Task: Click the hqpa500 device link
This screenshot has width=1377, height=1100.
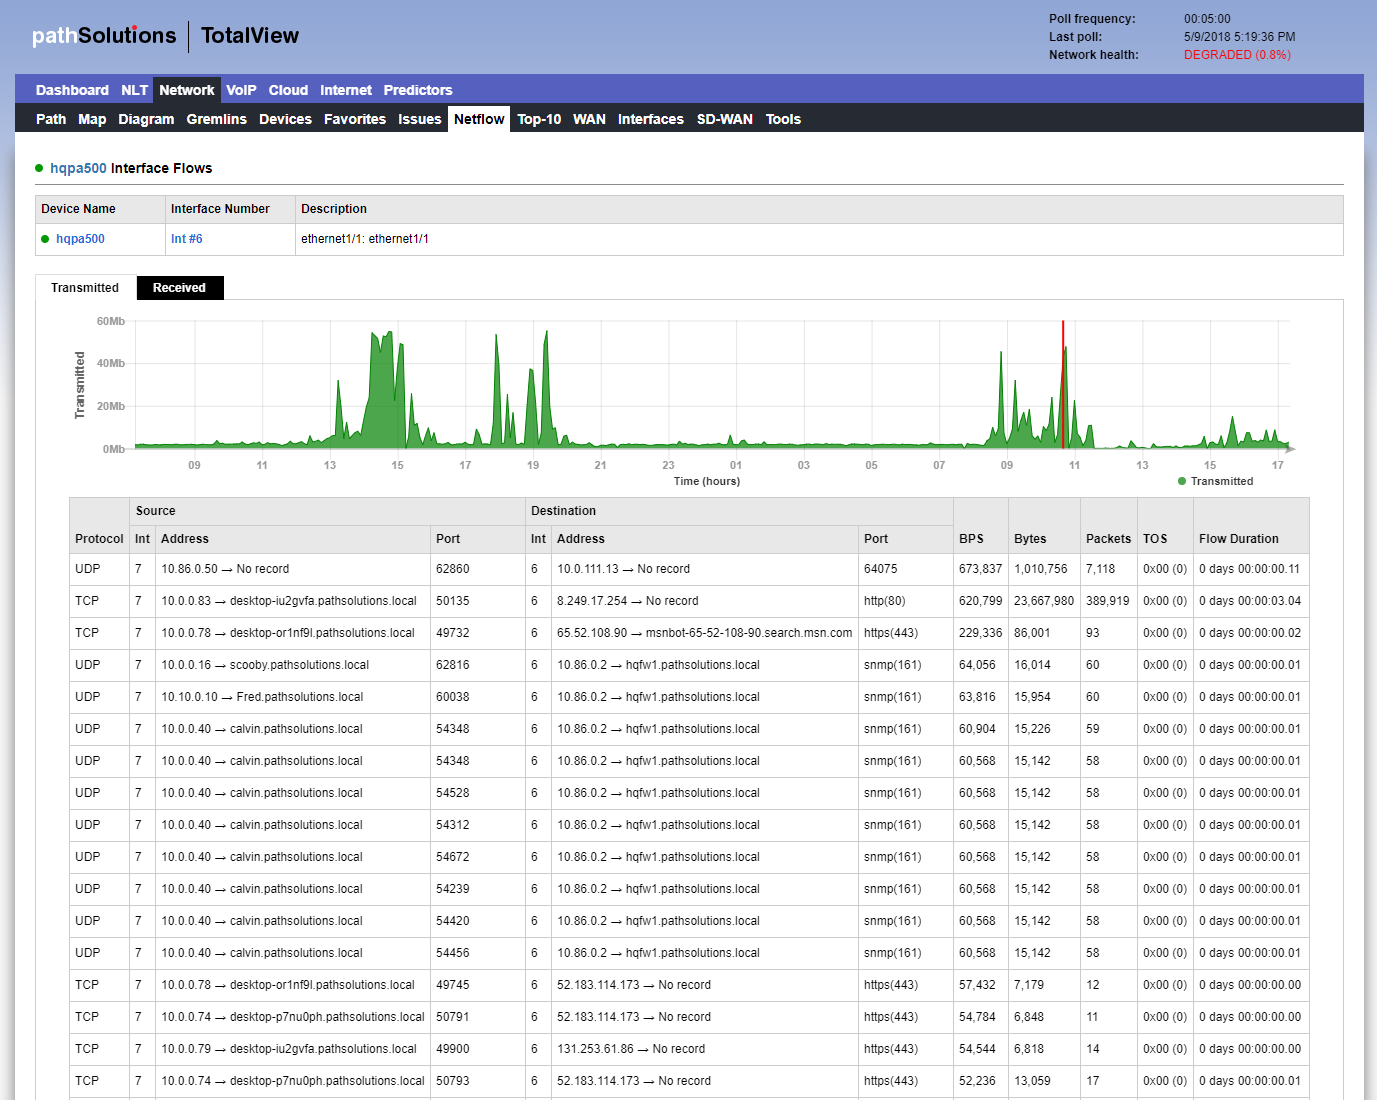Action: coord(80,239)
